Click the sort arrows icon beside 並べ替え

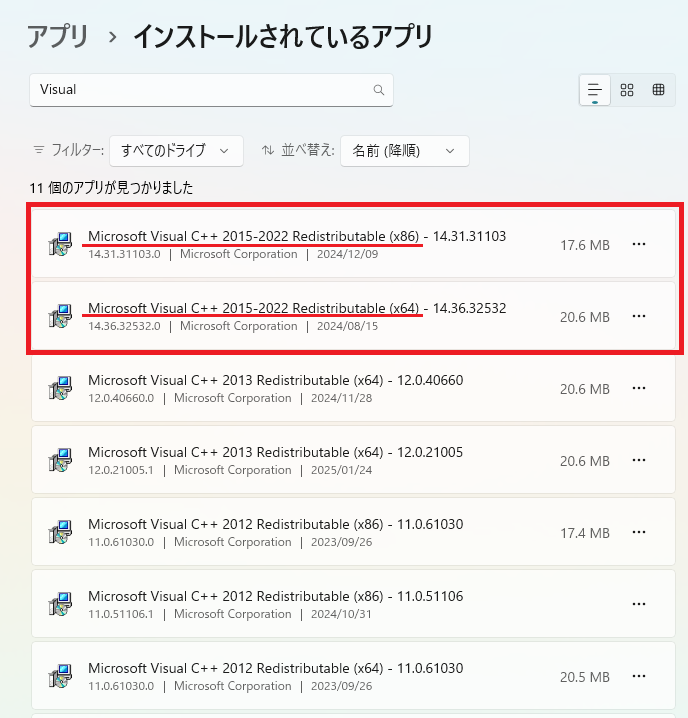click(268, 150)
